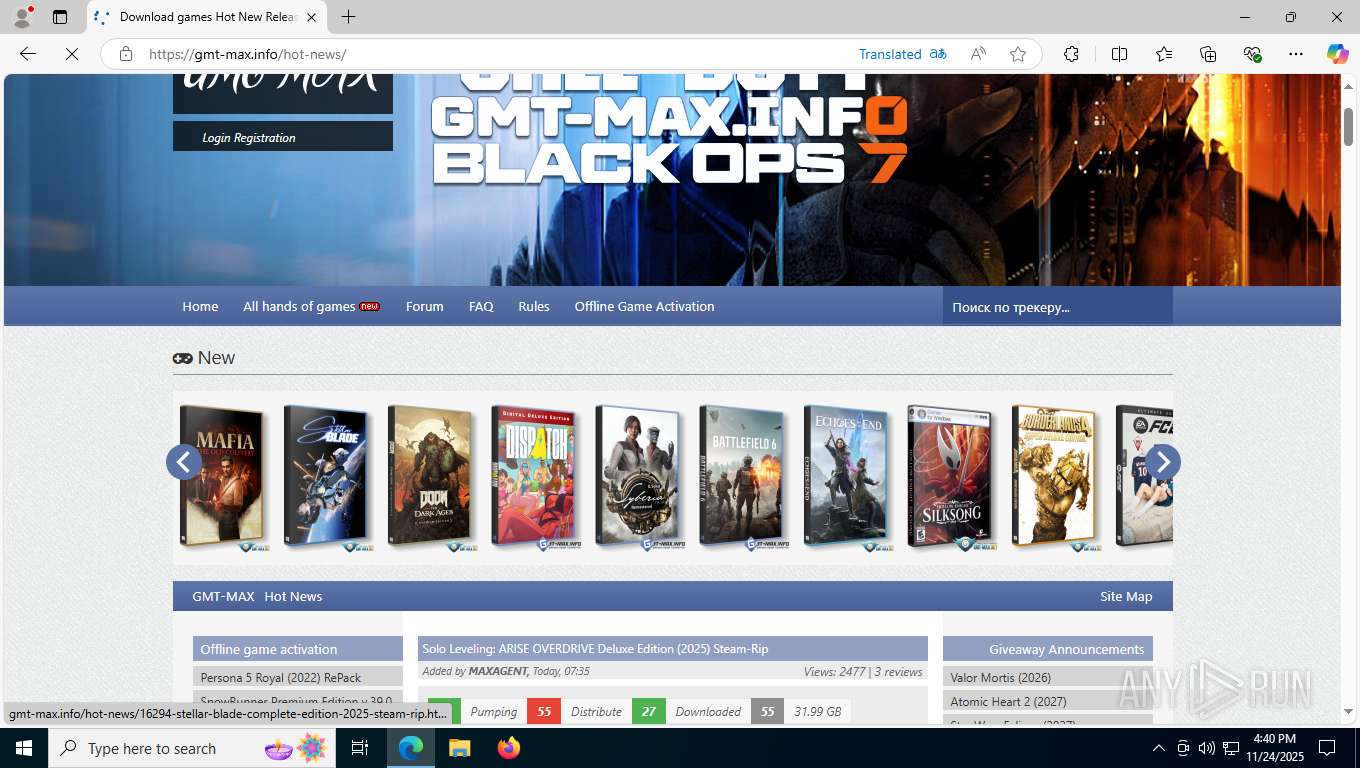Open the Dispatch game cover

click(x=534, y=477)
